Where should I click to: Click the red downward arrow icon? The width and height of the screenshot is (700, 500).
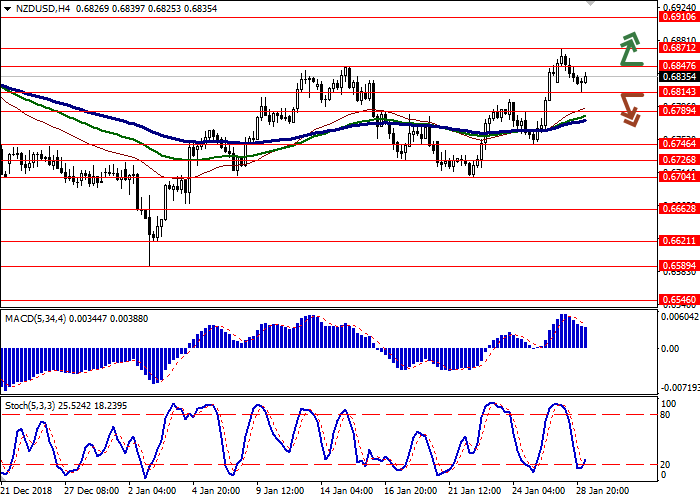(x=630, y=108)
